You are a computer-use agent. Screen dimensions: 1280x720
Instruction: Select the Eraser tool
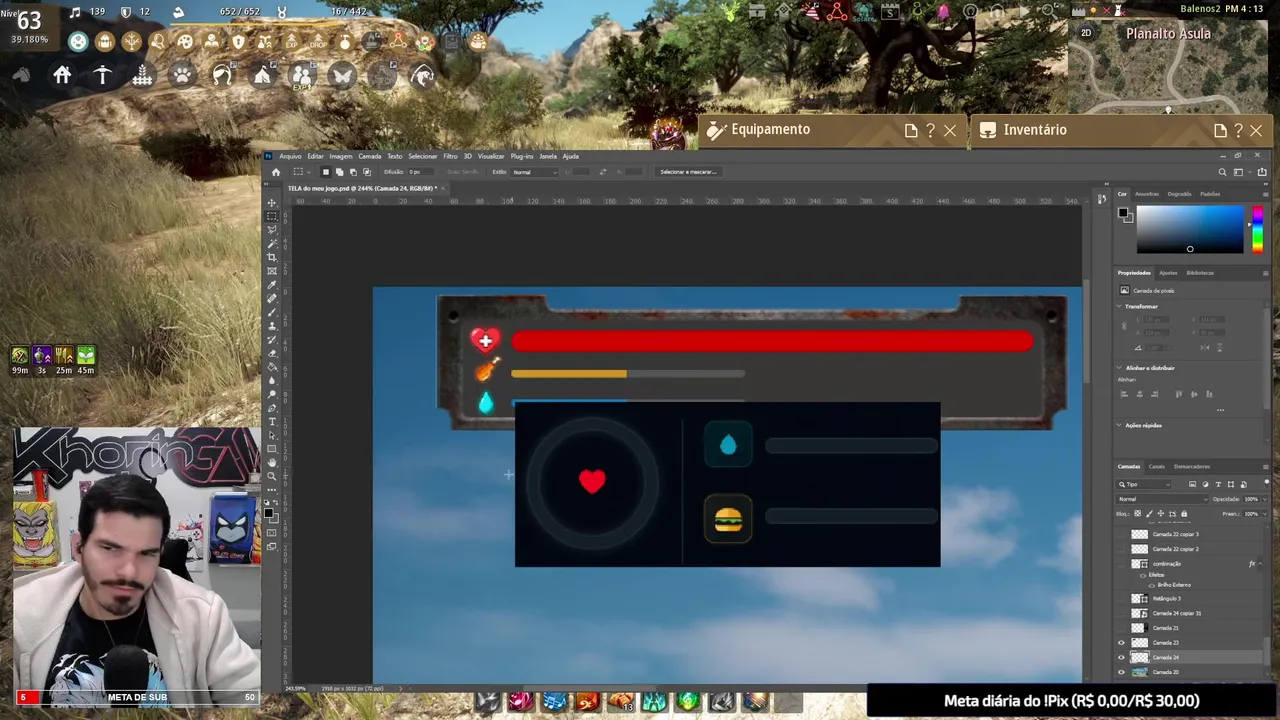click(x=272, y=352)
